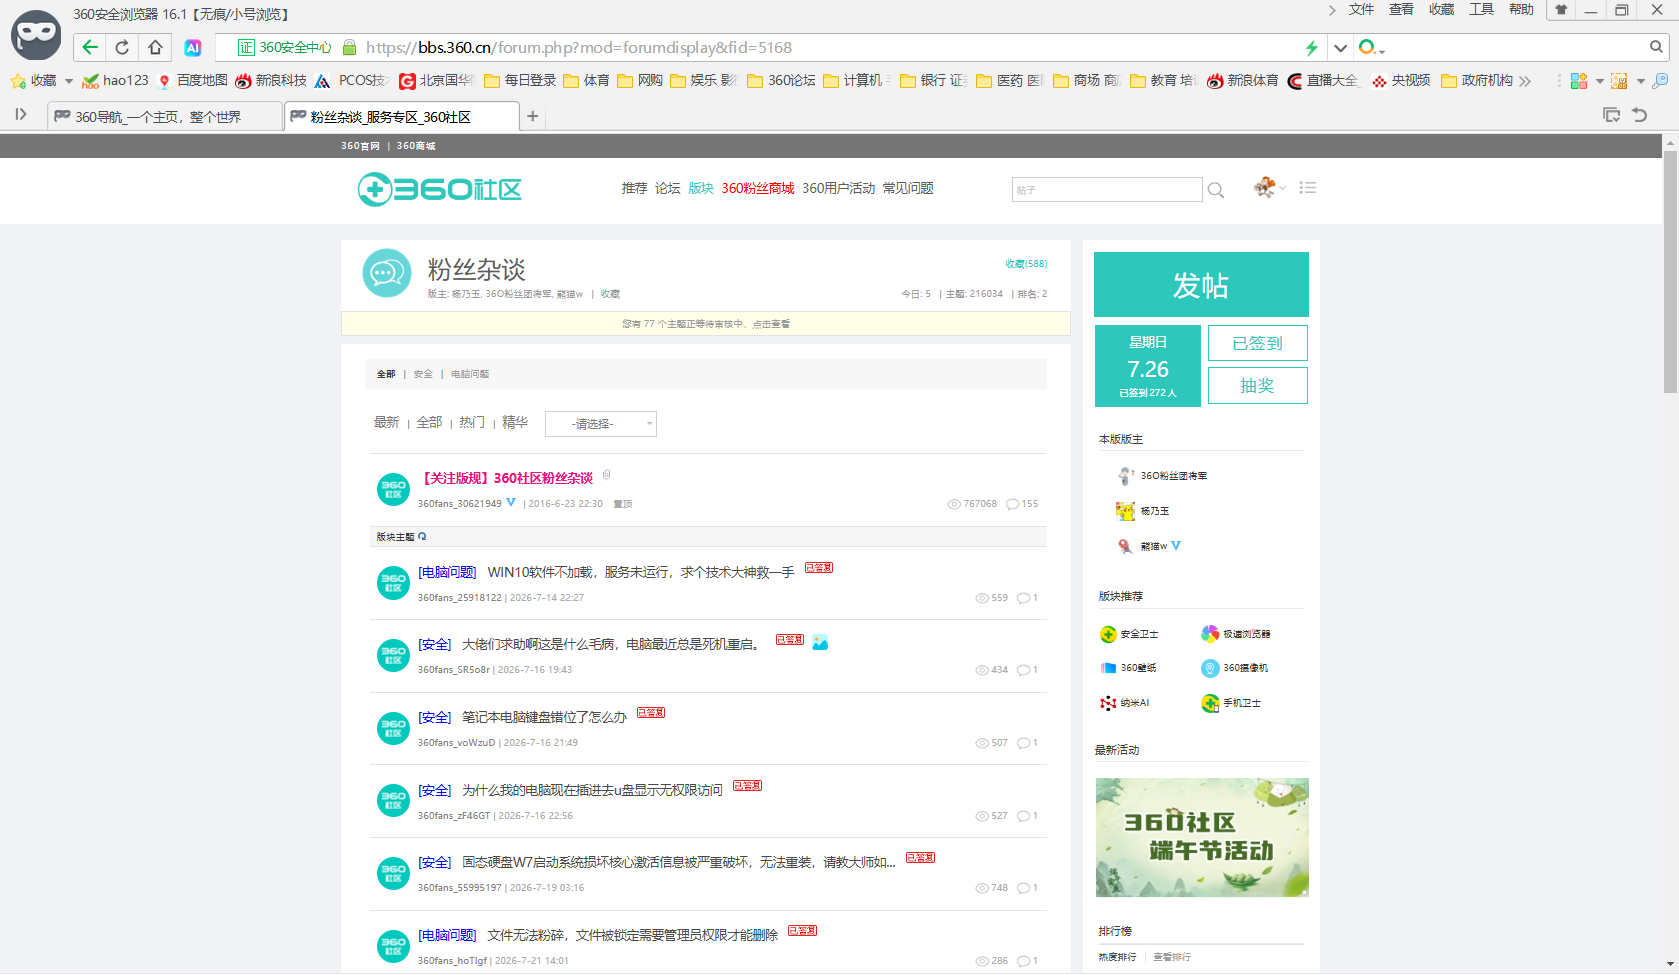
Task: Expand the extensions dropdown arrow
Action: (x=1599, y=81)
